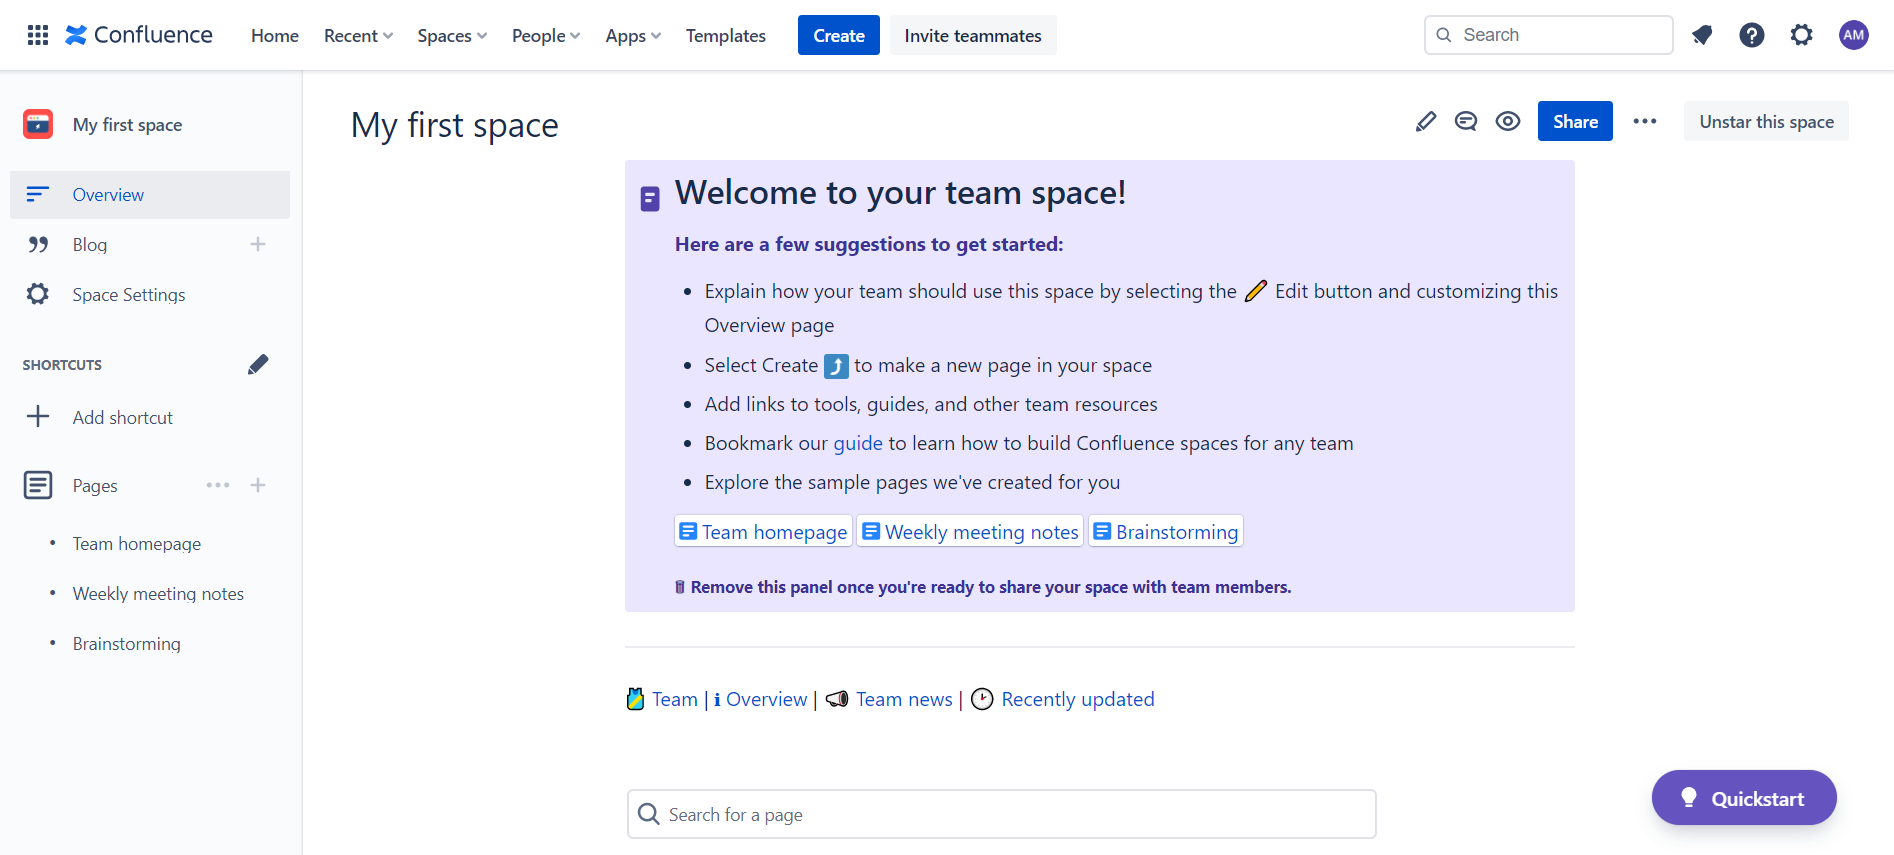
Task: Click Unstar this space button
Action: pos(1766,121)
